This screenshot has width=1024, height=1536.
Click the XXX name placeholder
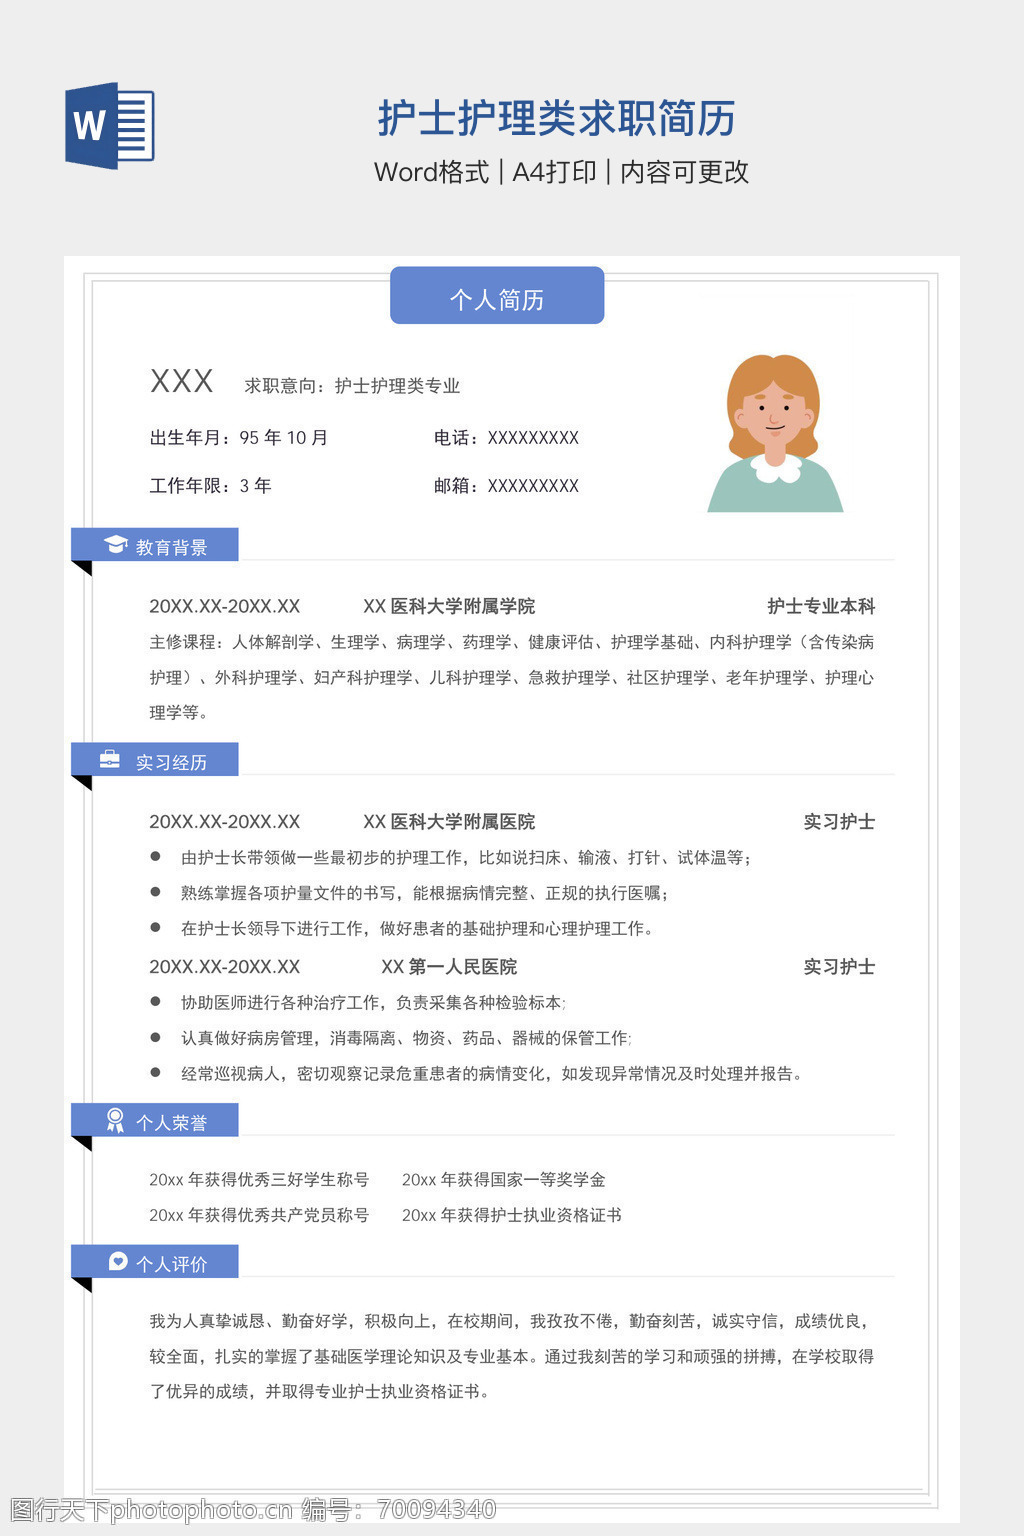point(181,381)
